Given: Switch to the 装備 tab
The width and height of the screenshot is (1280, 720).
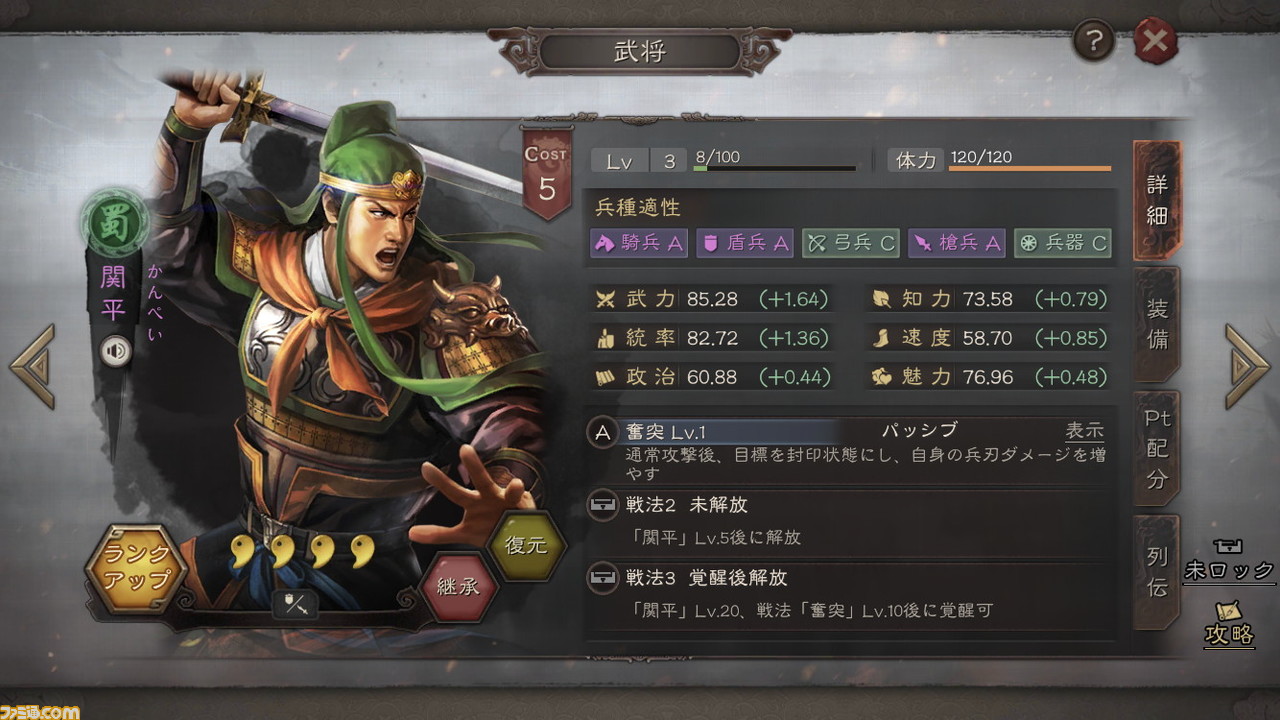Looking at the screenshot, I should (x=1157, y=325).
